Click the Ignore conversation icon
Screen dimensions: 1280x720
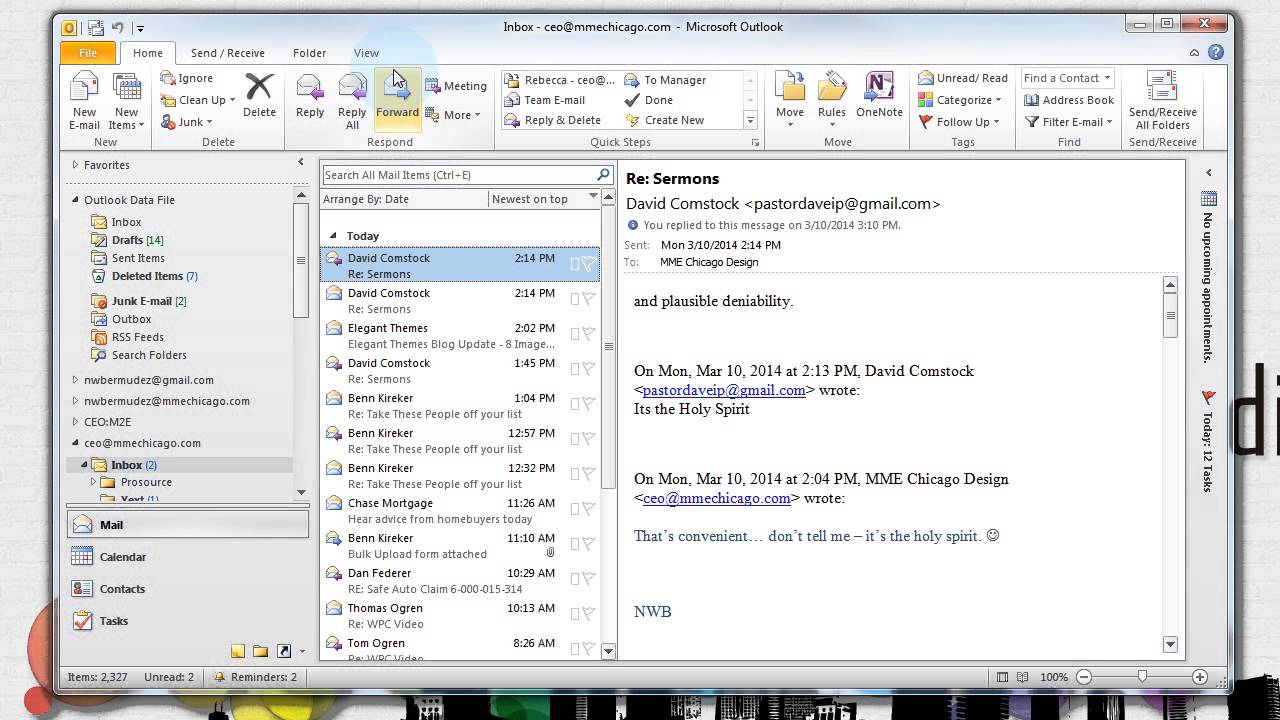coord(168,78)
